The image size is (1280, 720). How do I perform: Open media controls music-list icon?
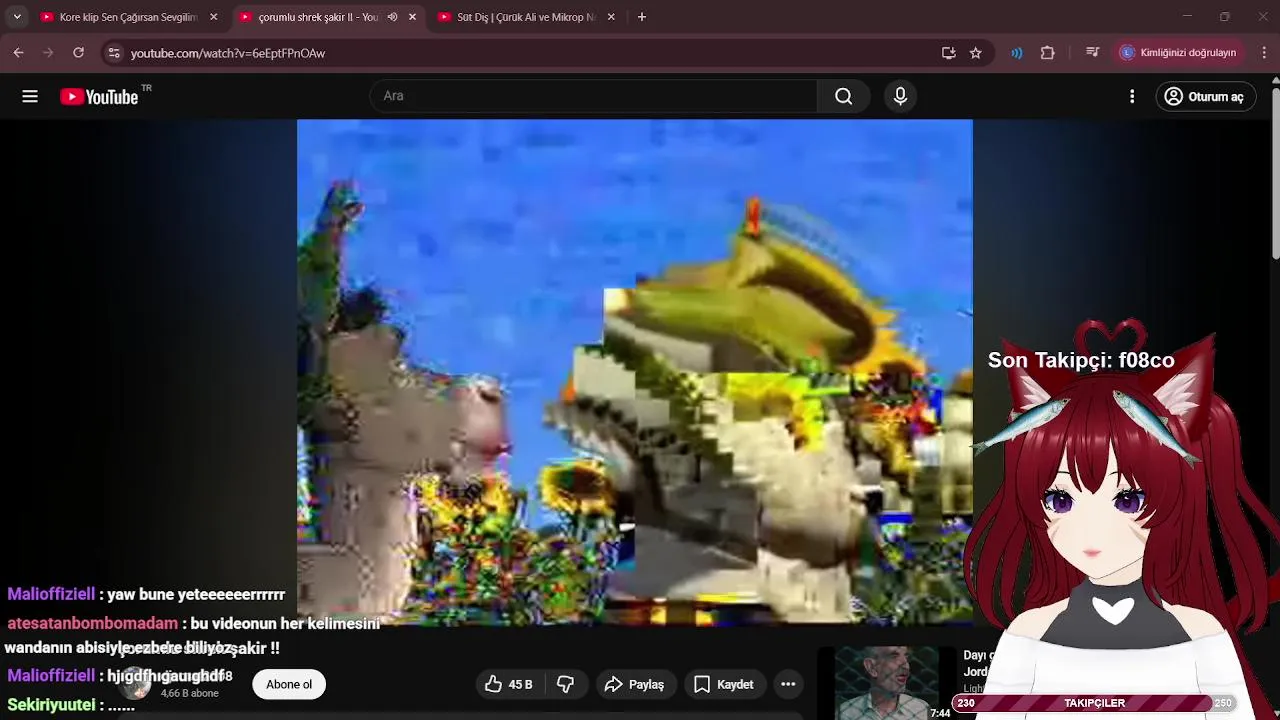pyautogui.click(x=1092, y=53)
